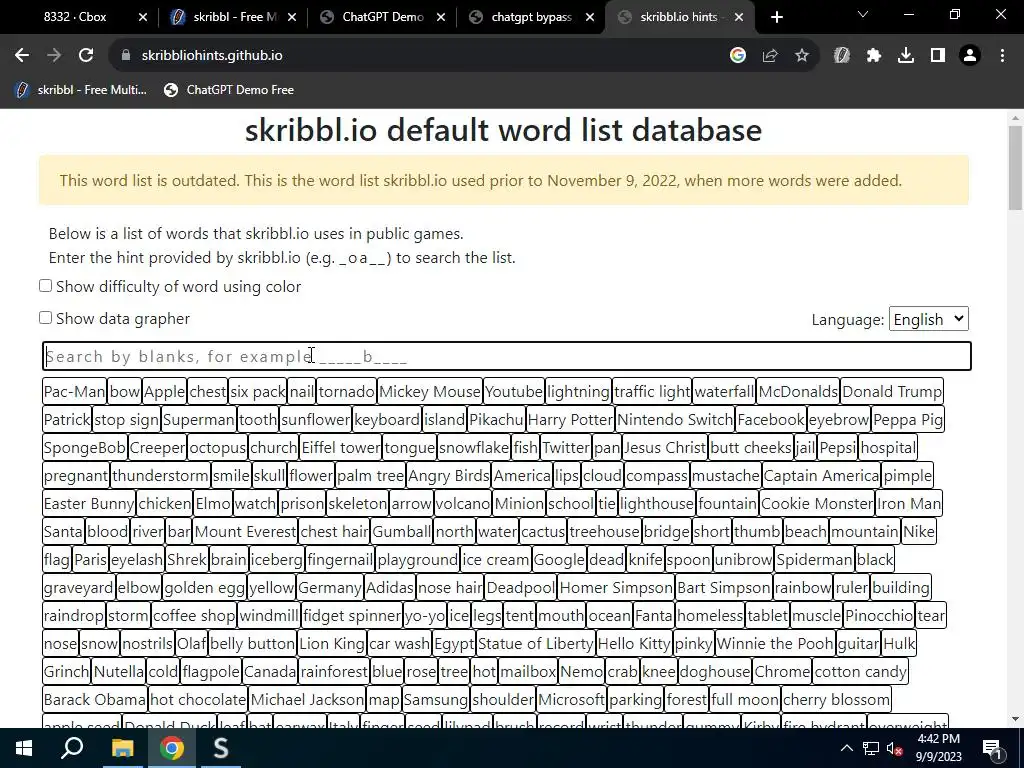Image resolution: width=1024 pixels, height=768 pixels.
Task: Open the Downloads icon in Chrome toolbar
Action: pyautogui.click(x=906, y=56)
